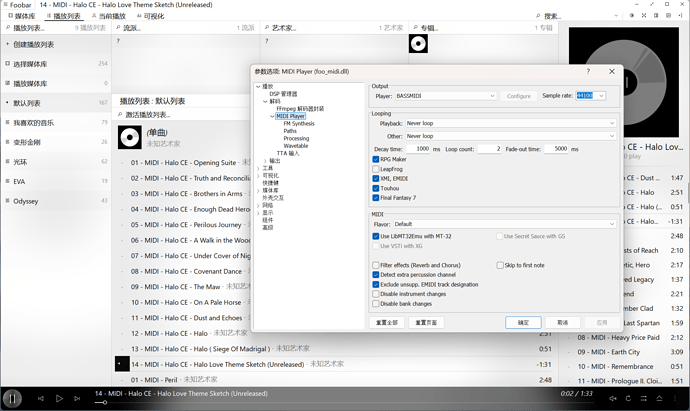The width and height of the screenshot is (690, 411).
Task: Toggle Use LibMT32Emu with MT-32
Action: (376, 236)
